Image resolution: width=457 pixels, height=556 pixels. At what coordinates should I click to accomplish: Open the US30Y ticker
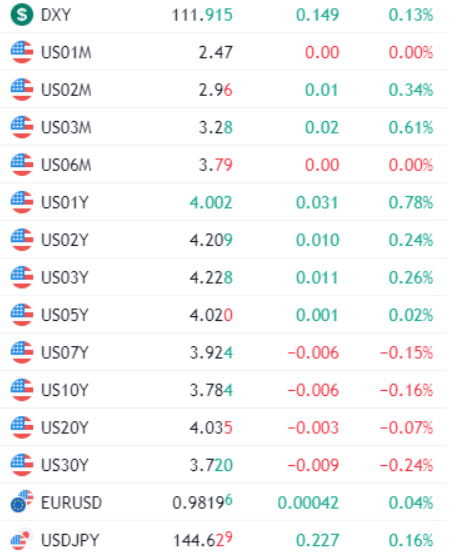click(x=65, y=465)
